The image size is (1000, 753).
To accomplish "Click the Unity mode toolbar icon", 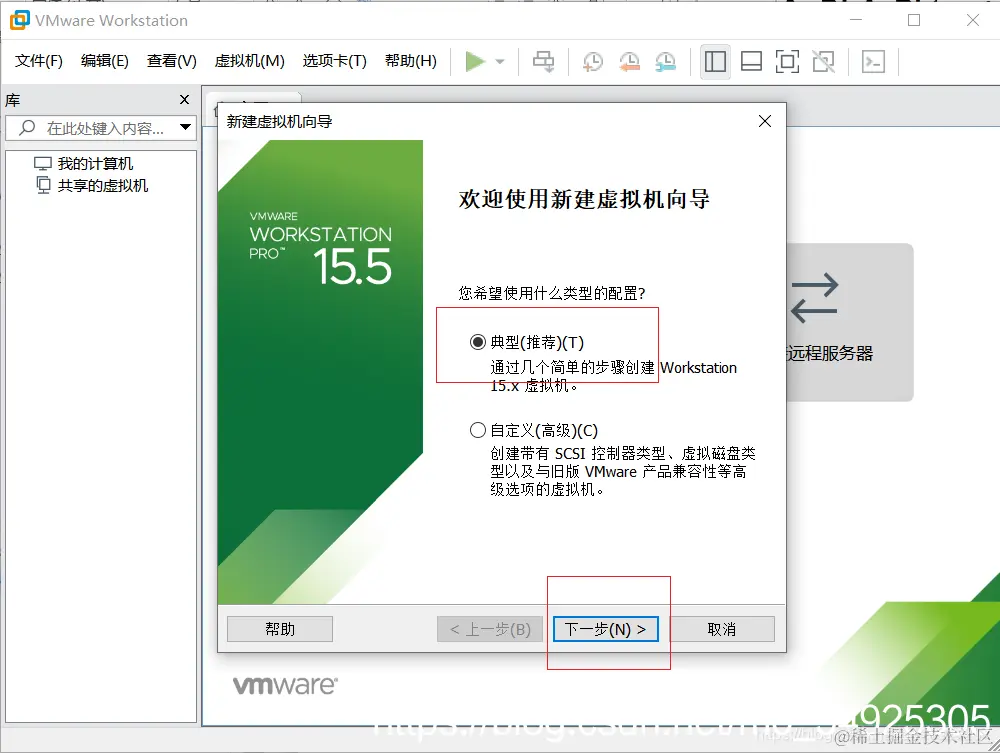I will click(x=823, y=62).
